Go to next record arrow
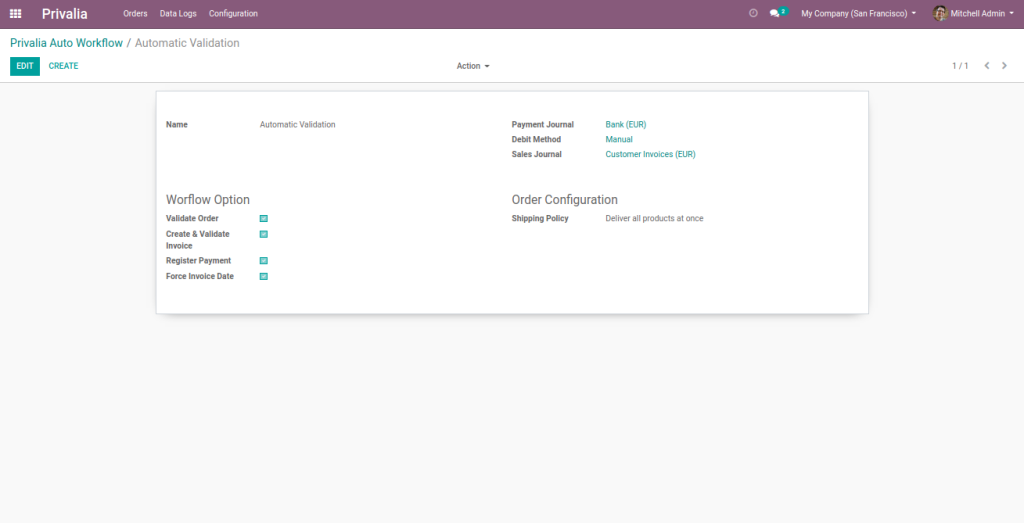Viewport: 1024px width, 523px height. tap(1004, 66)
